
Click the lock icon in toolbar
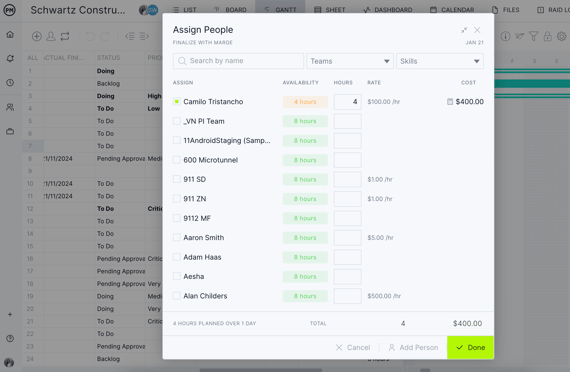coord(547,36)
